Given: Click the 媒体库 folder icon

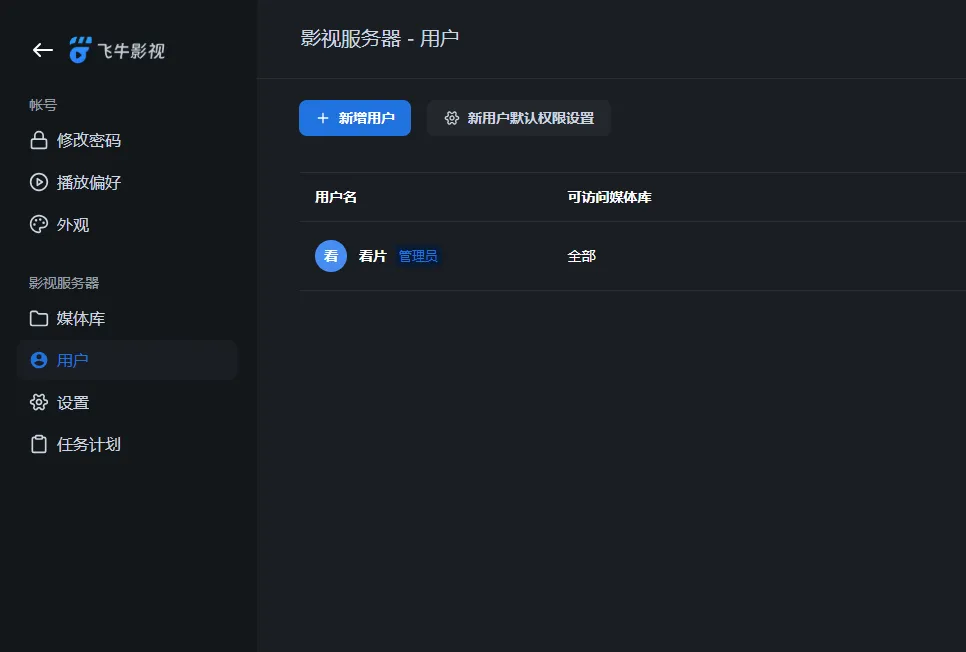Looking at the screenshot, I should click(36, 318).
